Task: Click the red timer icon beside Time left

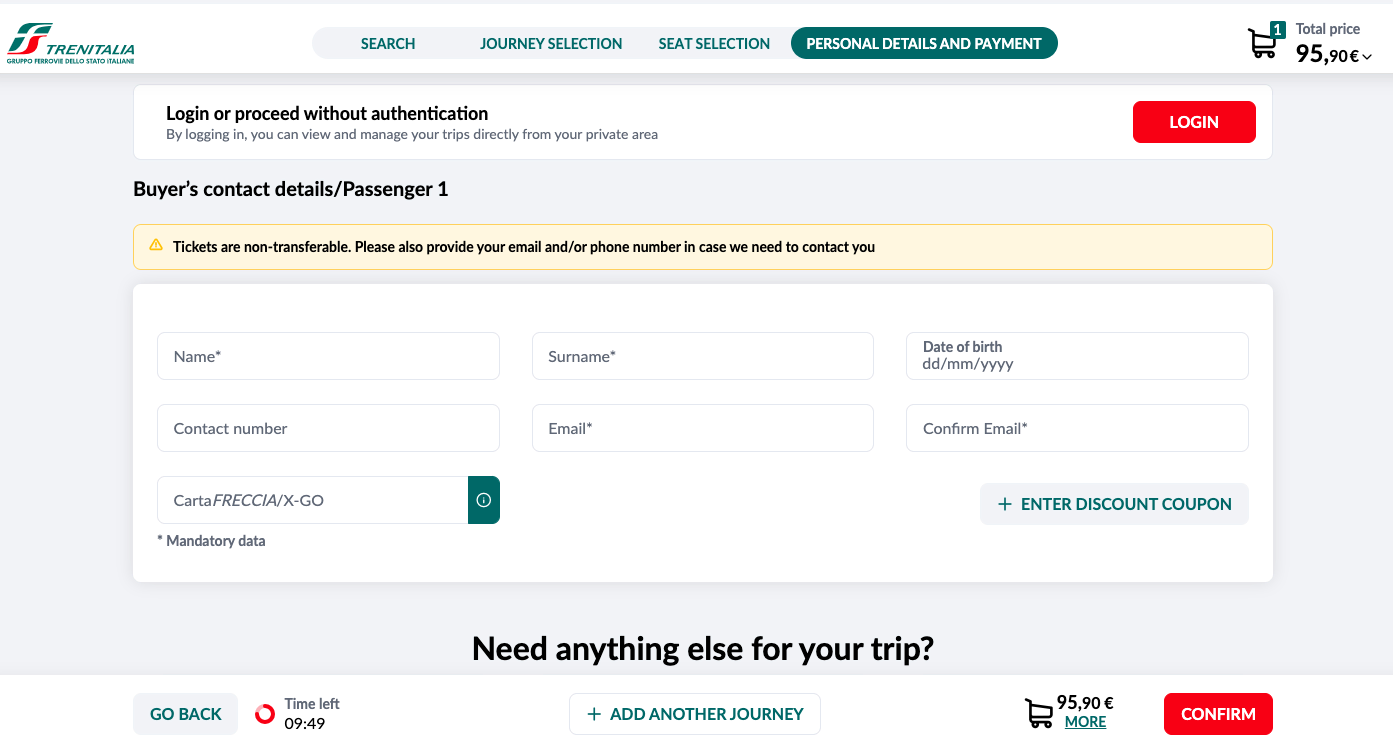Action: pos(264,713)
